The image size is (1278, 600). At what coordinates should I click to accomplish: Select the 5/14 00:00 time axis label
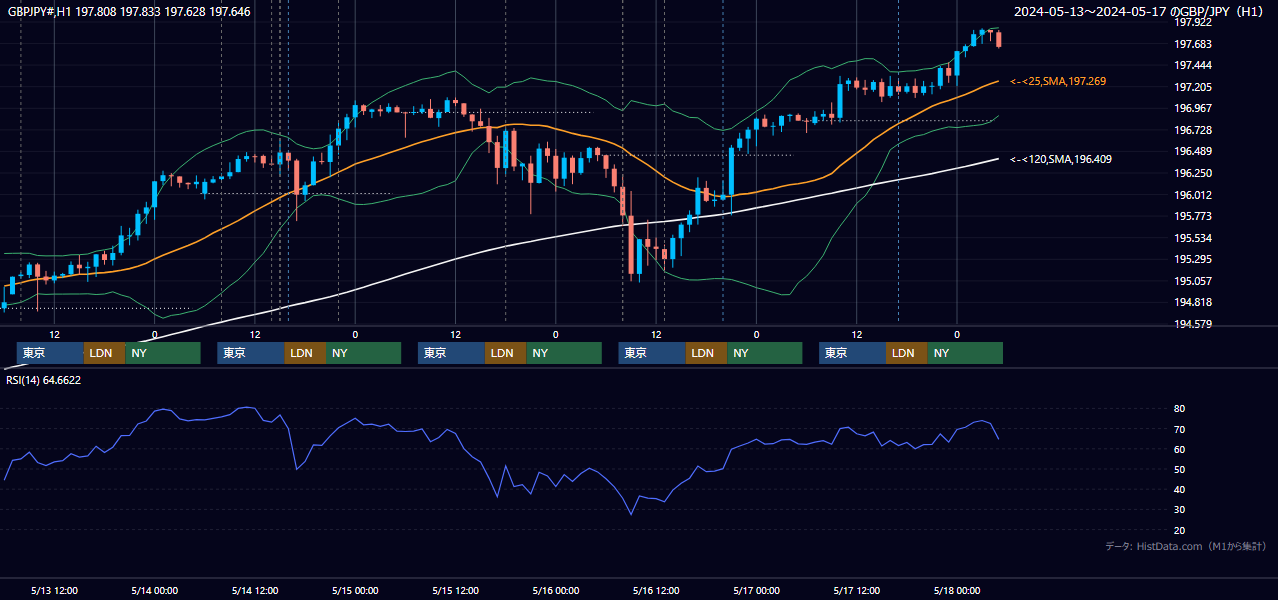[x=155, y=590]
